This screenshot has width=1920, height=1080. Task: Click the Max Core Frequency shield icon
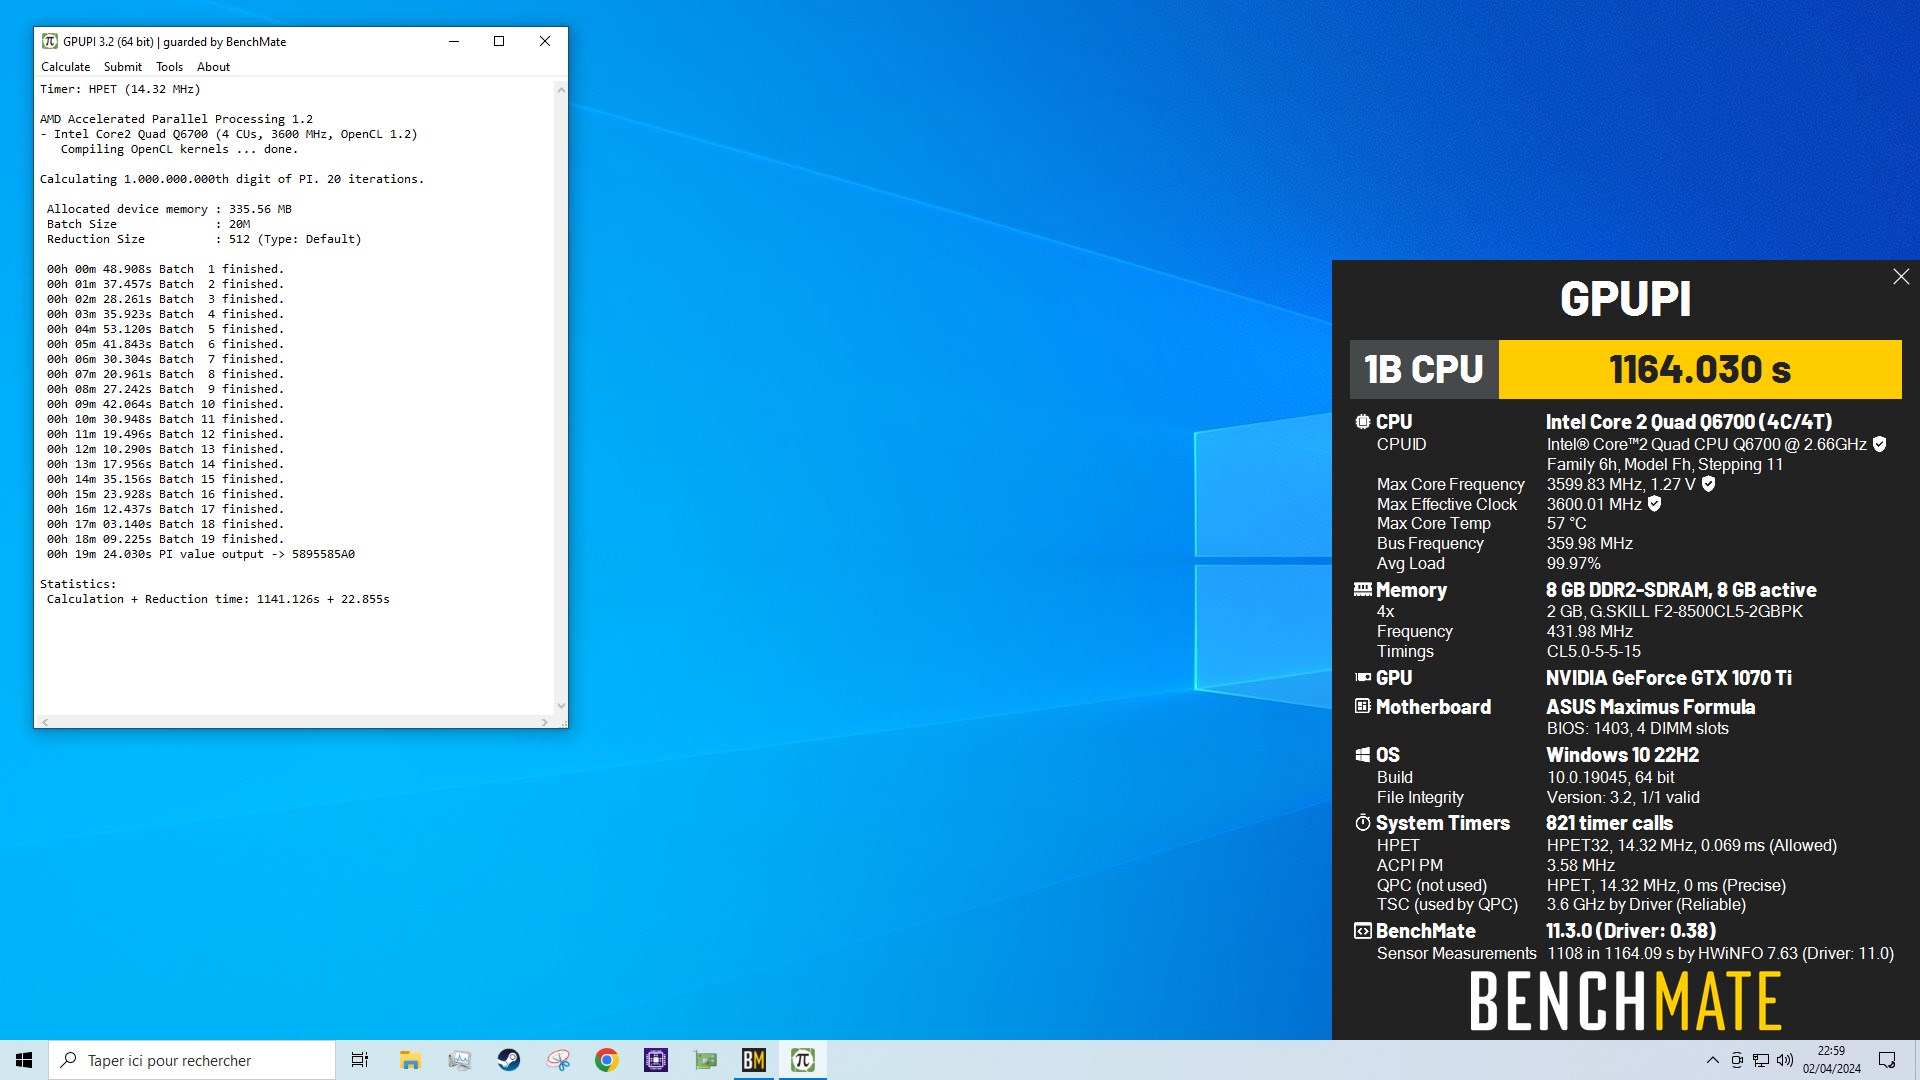click(x=1708, y=484)
